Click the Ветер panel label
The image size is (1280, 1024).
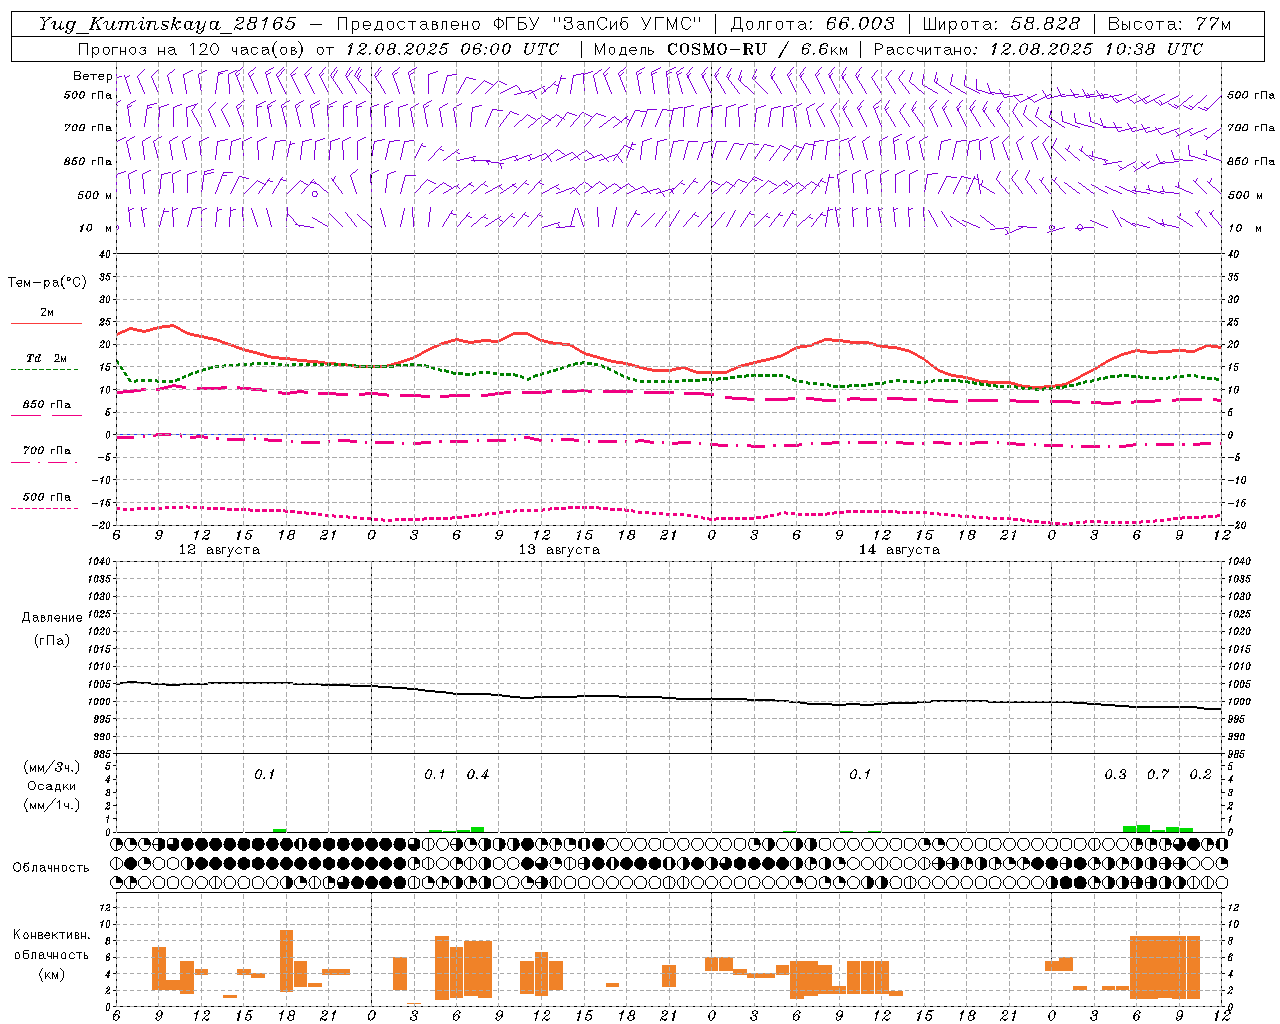[x=92, y=76]
